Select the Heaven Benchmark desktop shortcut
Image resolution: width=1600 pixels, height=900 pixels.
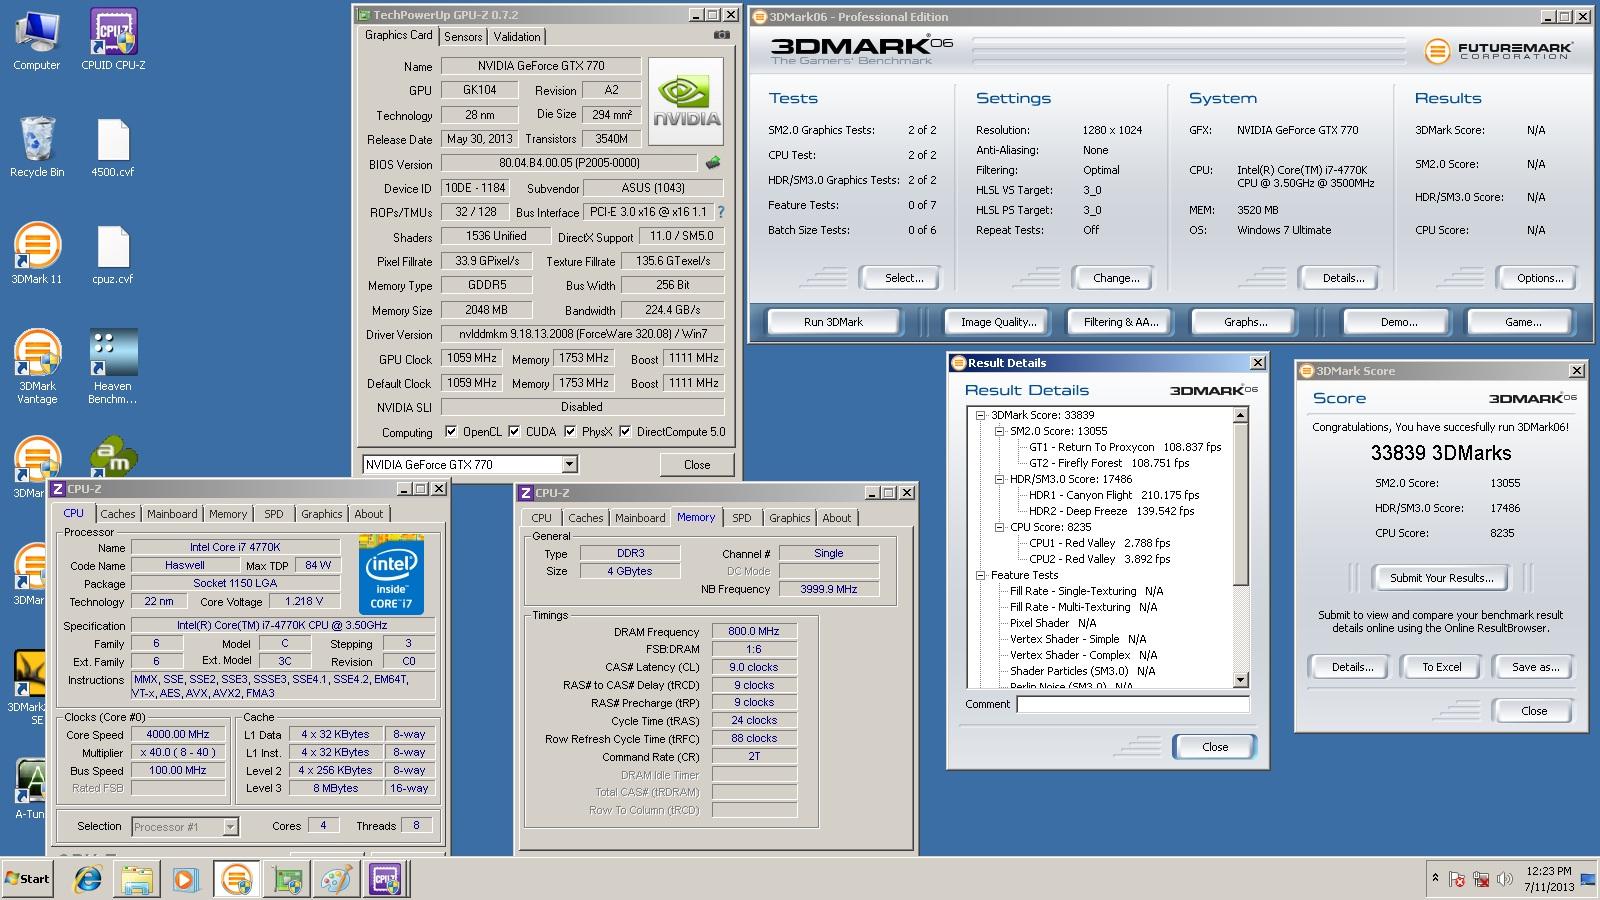pyautogui.click(x=113, y=367)
